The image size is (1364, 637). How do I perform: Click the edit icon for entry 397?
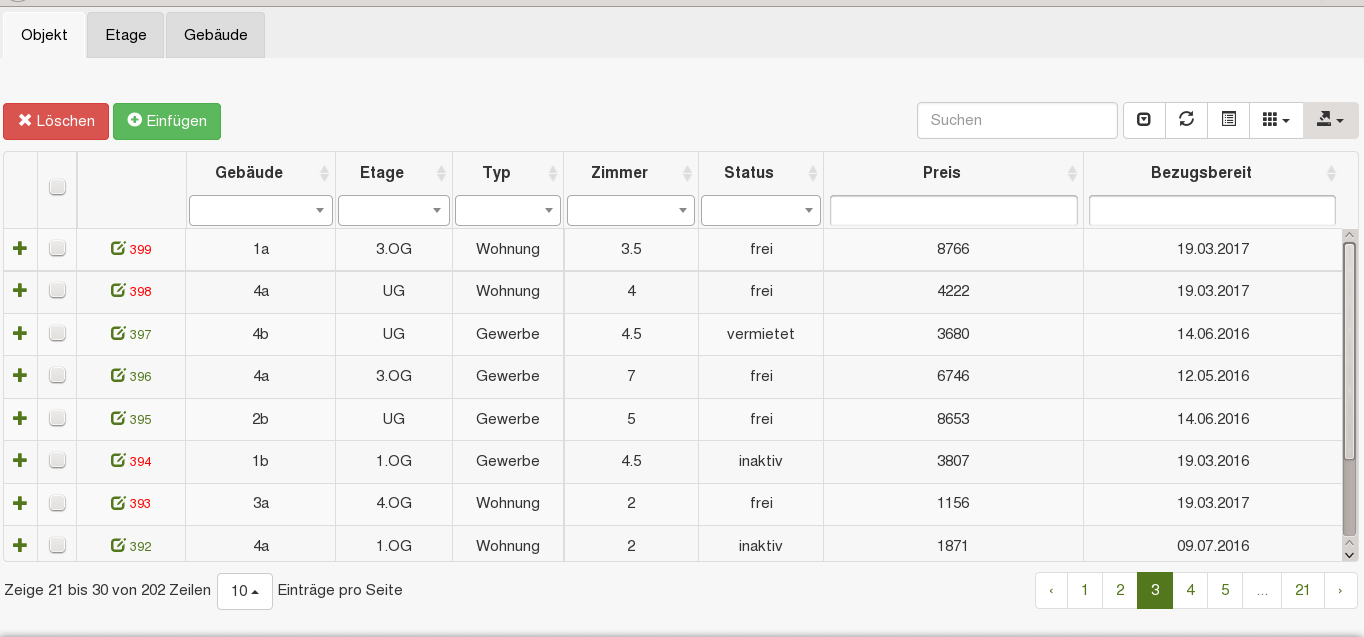pyautogui.click(x=118, y=333)
